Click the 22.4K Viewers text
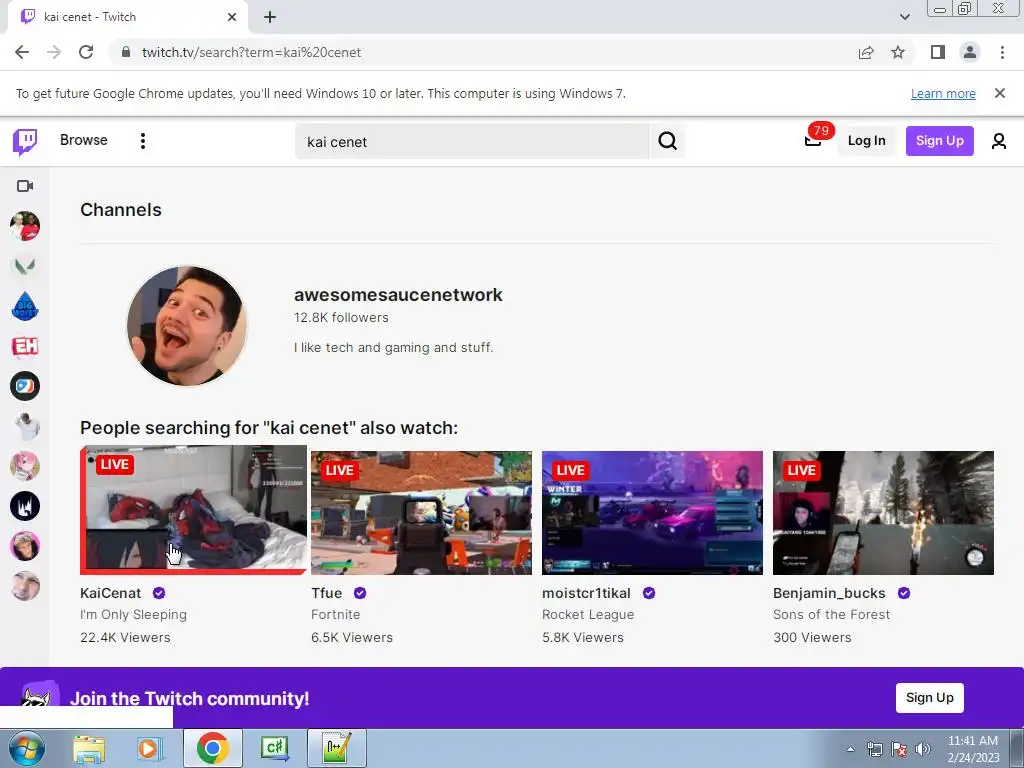 tap(125, 637)
